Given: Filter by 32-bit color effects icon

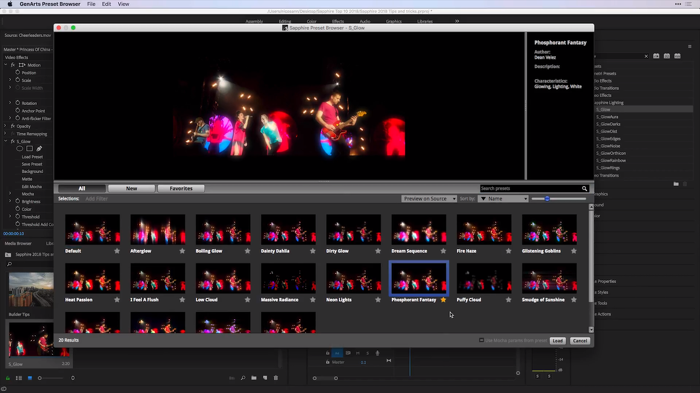Looking at the screenshot, I should point(667,56).
